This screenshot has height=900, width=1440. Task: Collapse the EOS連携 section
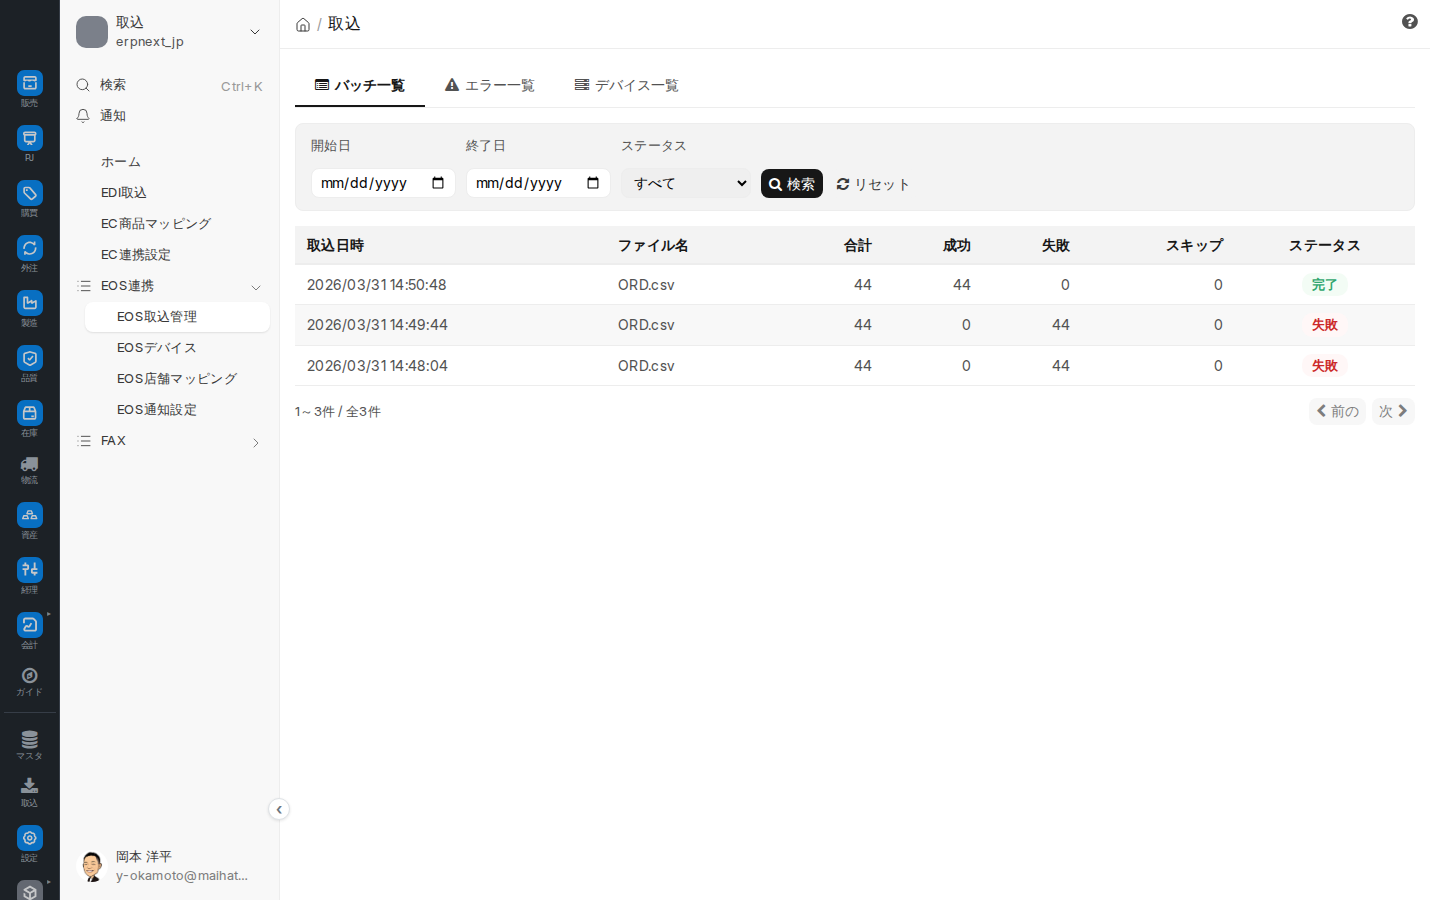click(x=256, y=287)
